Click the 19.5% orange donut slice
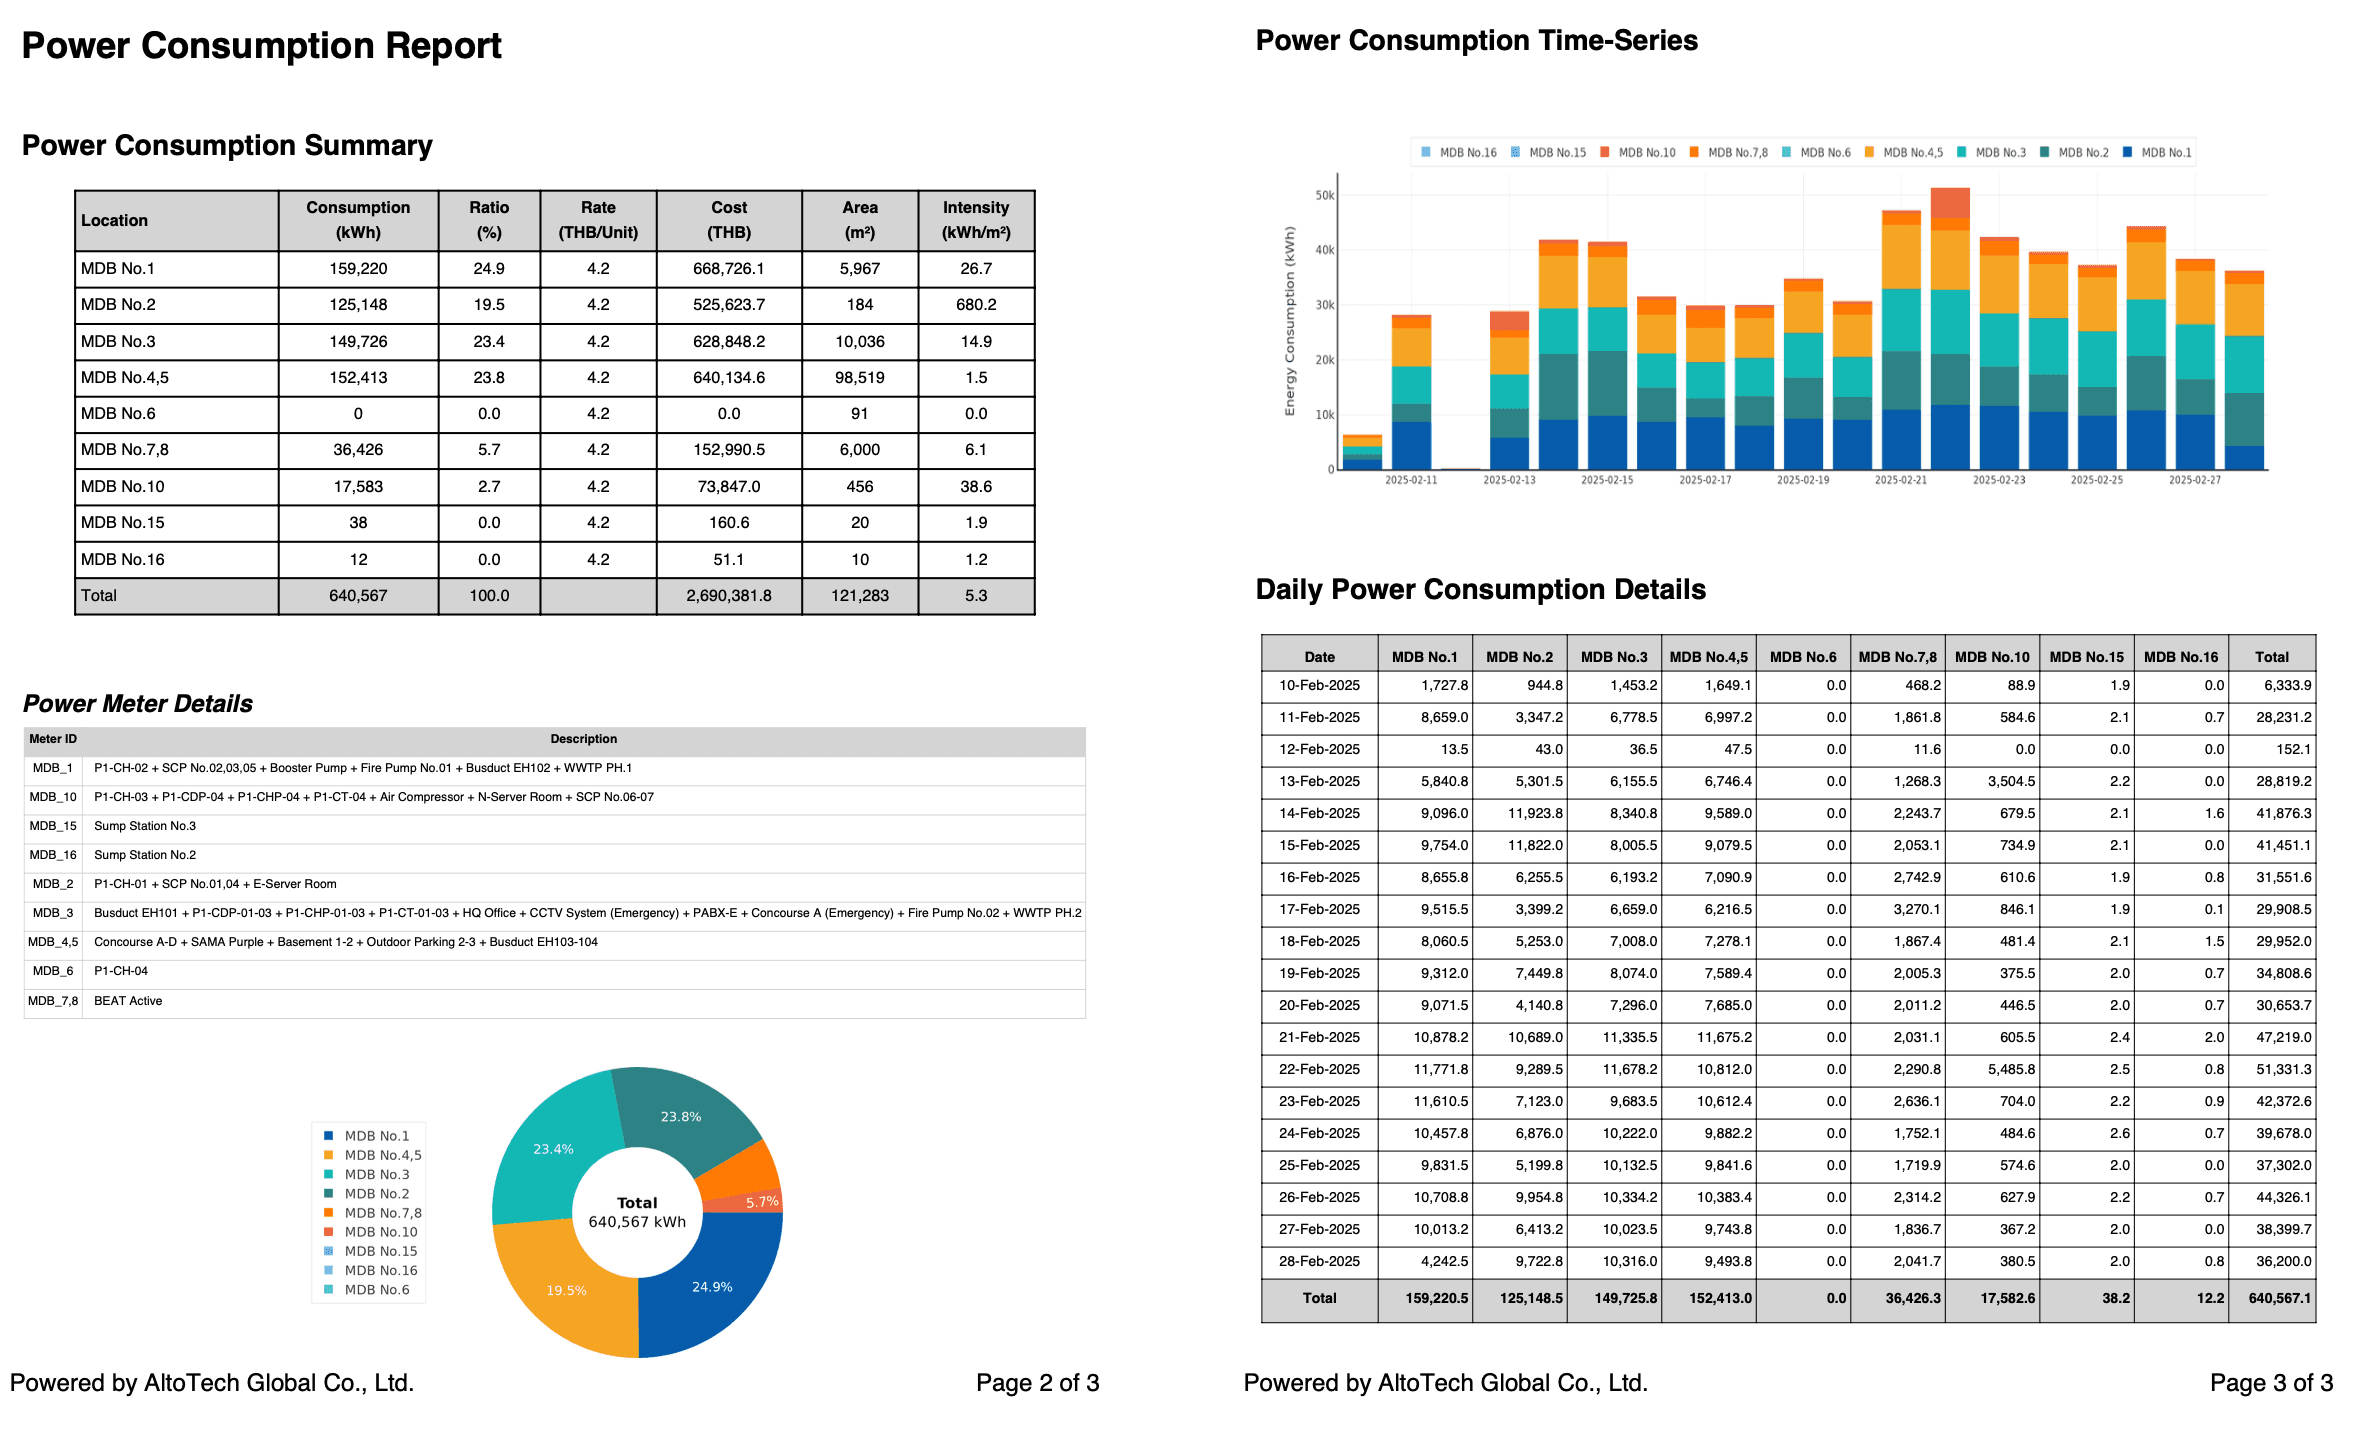The image size is (2372, 1452). coord(566,1290)
